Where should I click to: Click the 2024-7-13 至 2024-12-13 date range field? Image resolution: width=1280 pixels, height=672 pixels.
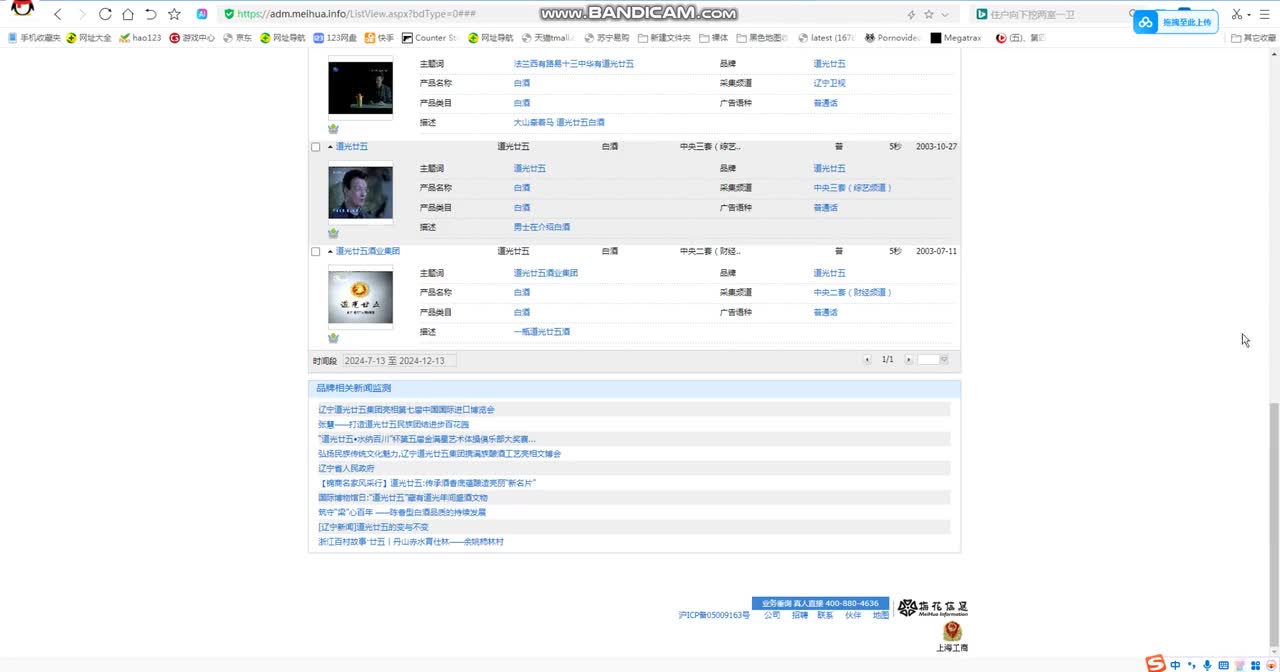point(399,360)
